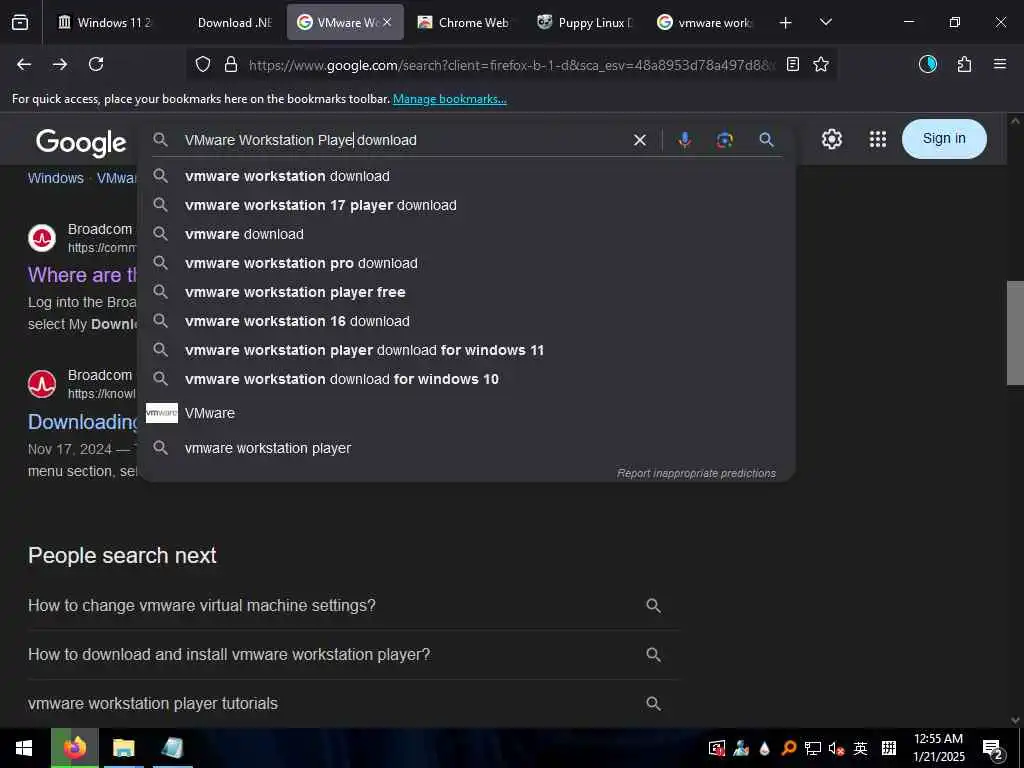Viewport: 1024px width, 768px height.
Task: Switch to the last 'vmware work' tab
Action: (705, 22)
